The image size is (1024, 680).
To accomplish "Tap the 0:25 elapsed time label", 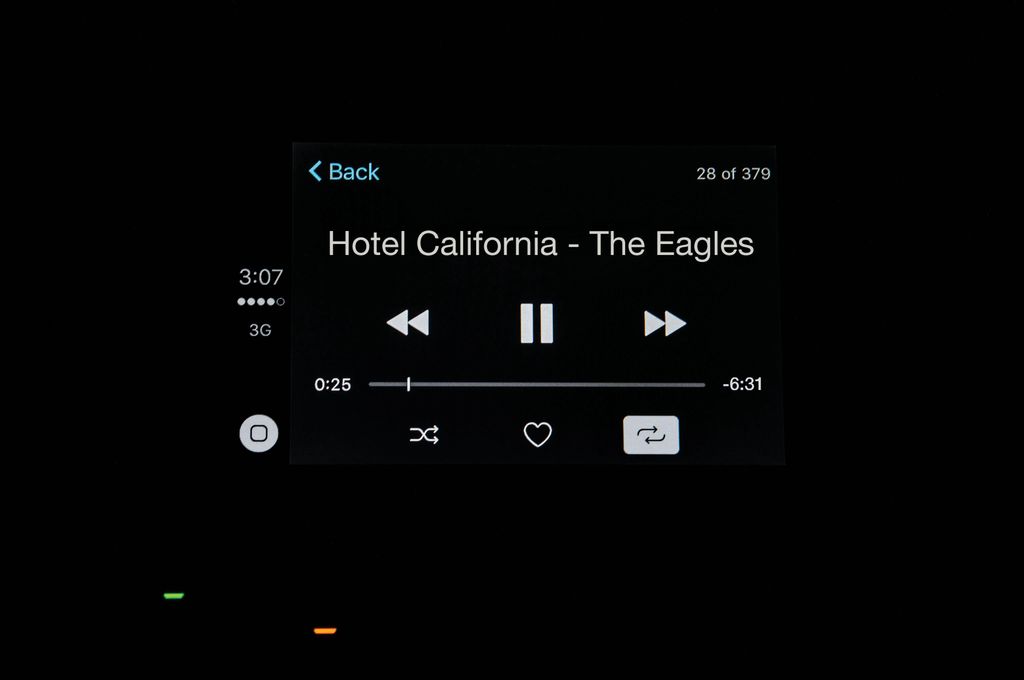I will point(332,384).
